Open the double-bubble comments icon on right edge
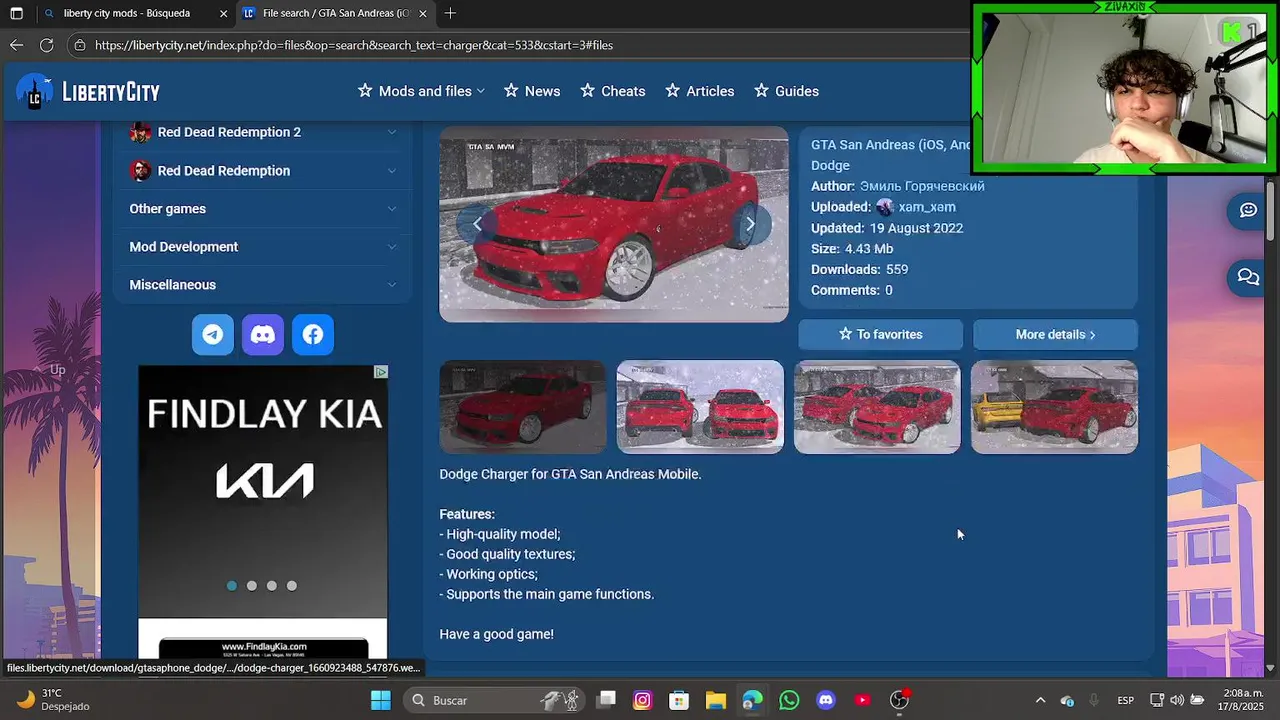Screen dimensions: 1280x720 click(x=1248, y=277)
